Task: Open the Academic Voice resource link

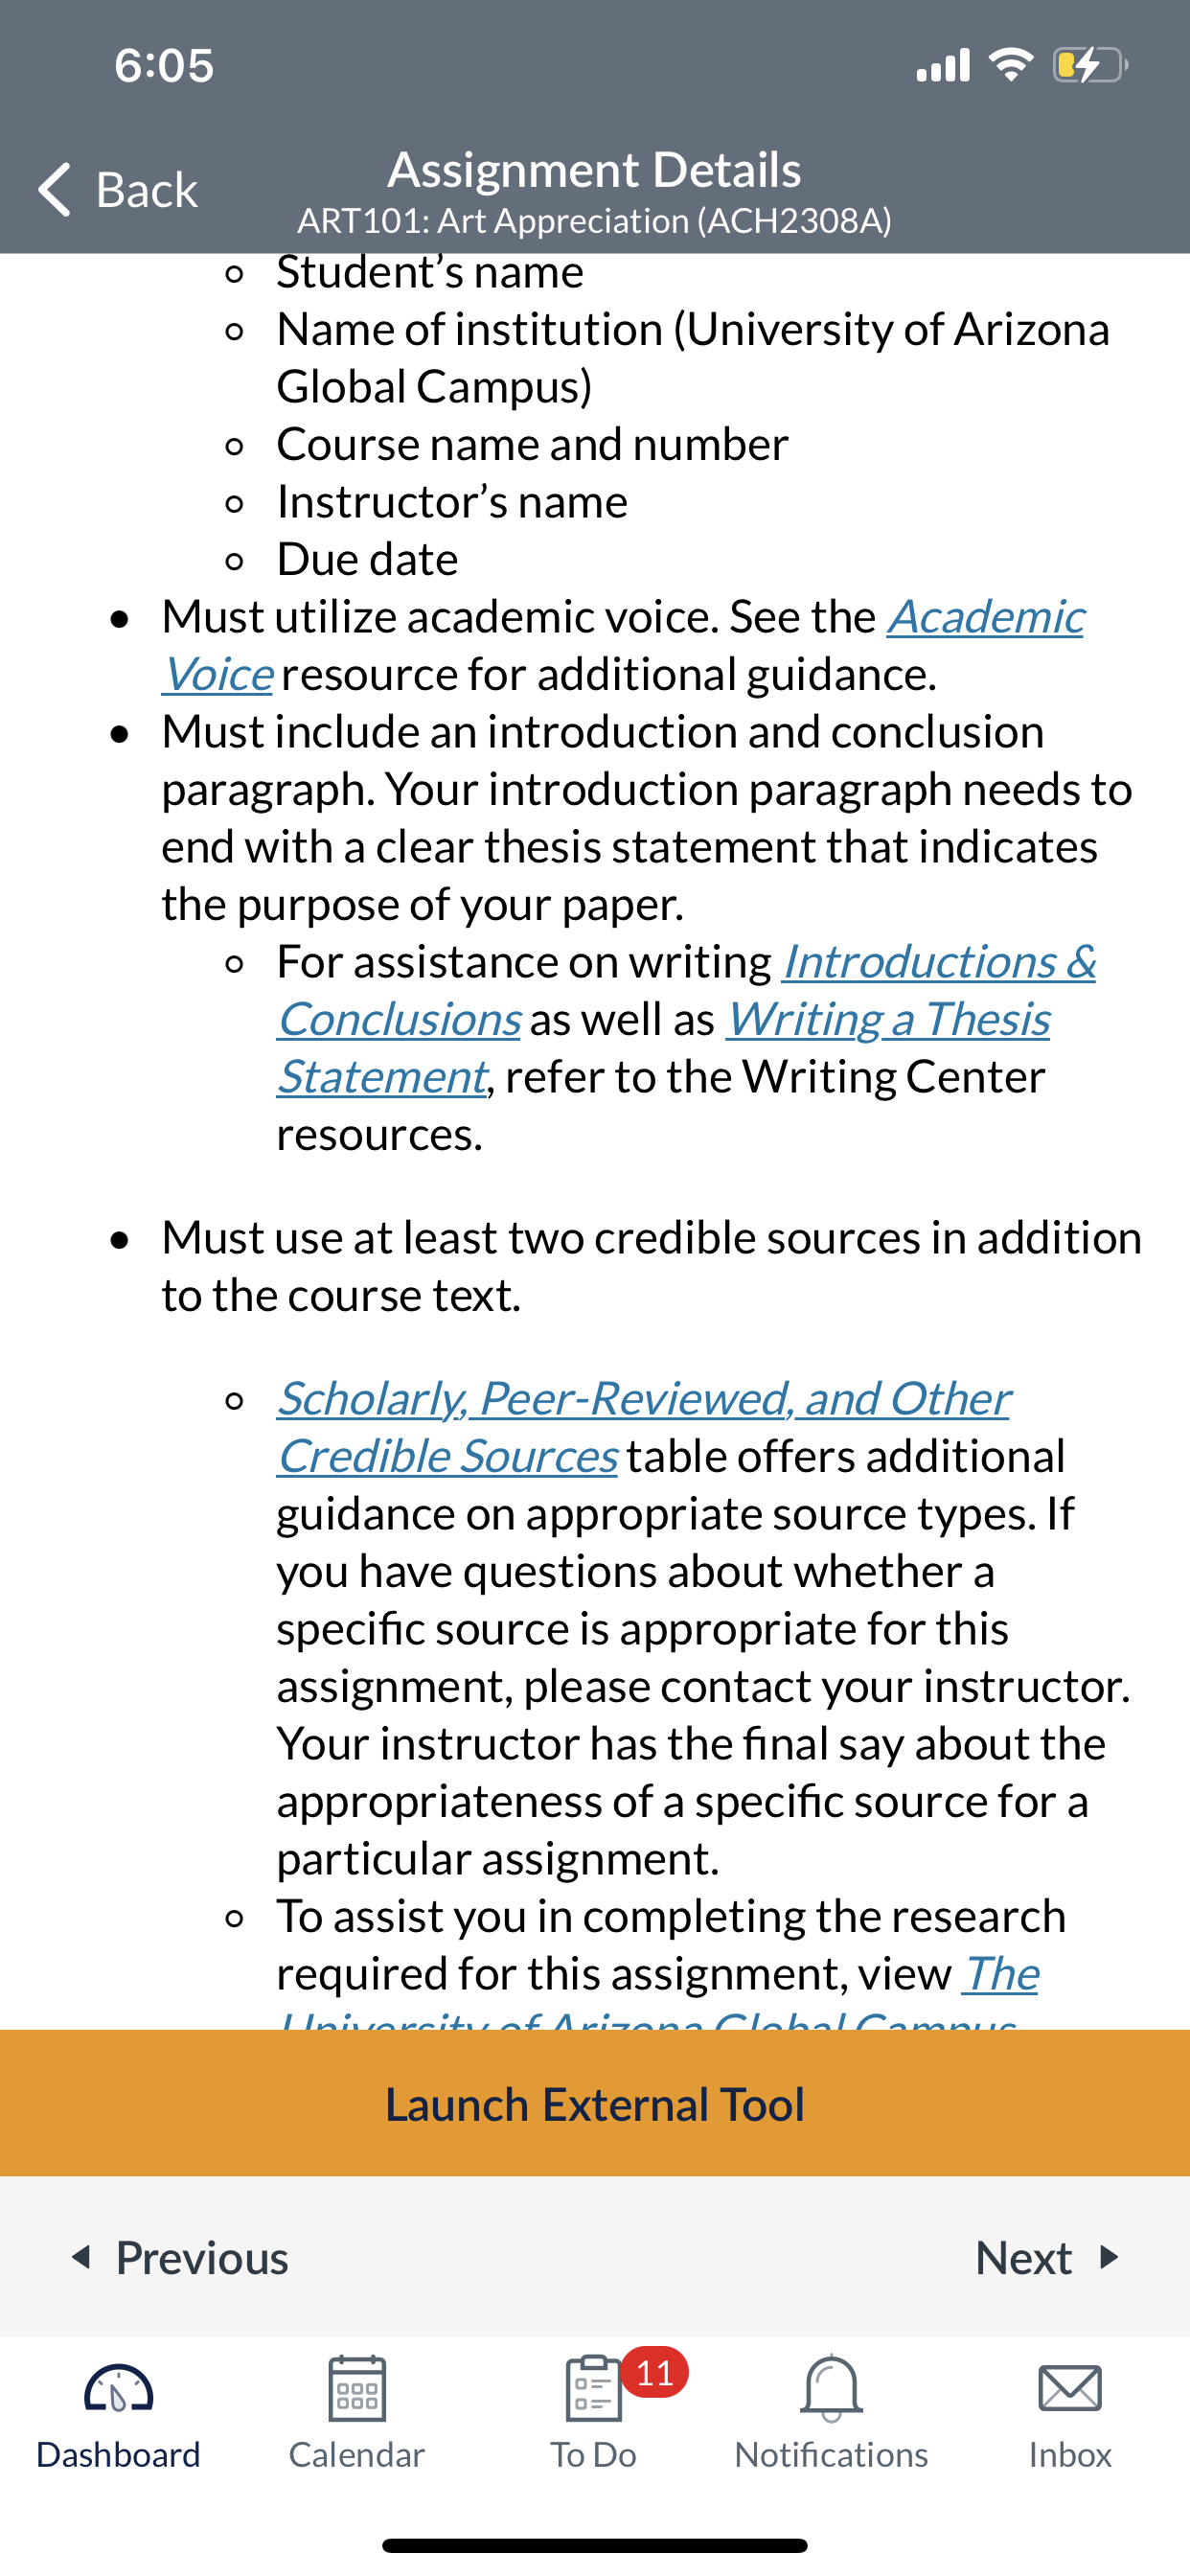Action: coord(624,645)
